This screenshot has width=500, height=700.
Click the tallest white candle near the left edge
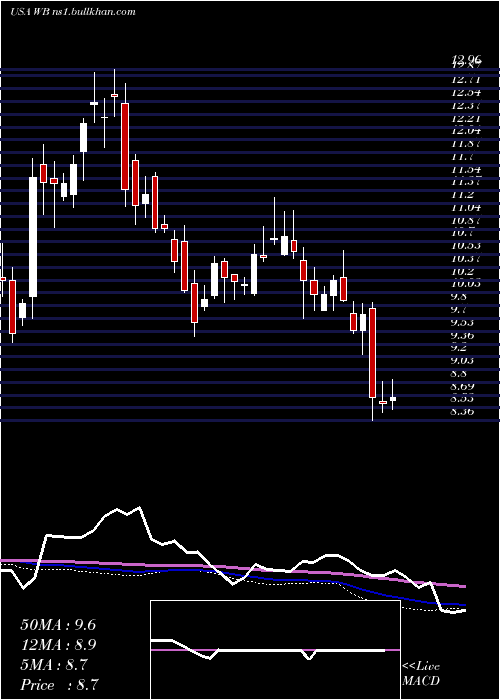tap(33, 237)
